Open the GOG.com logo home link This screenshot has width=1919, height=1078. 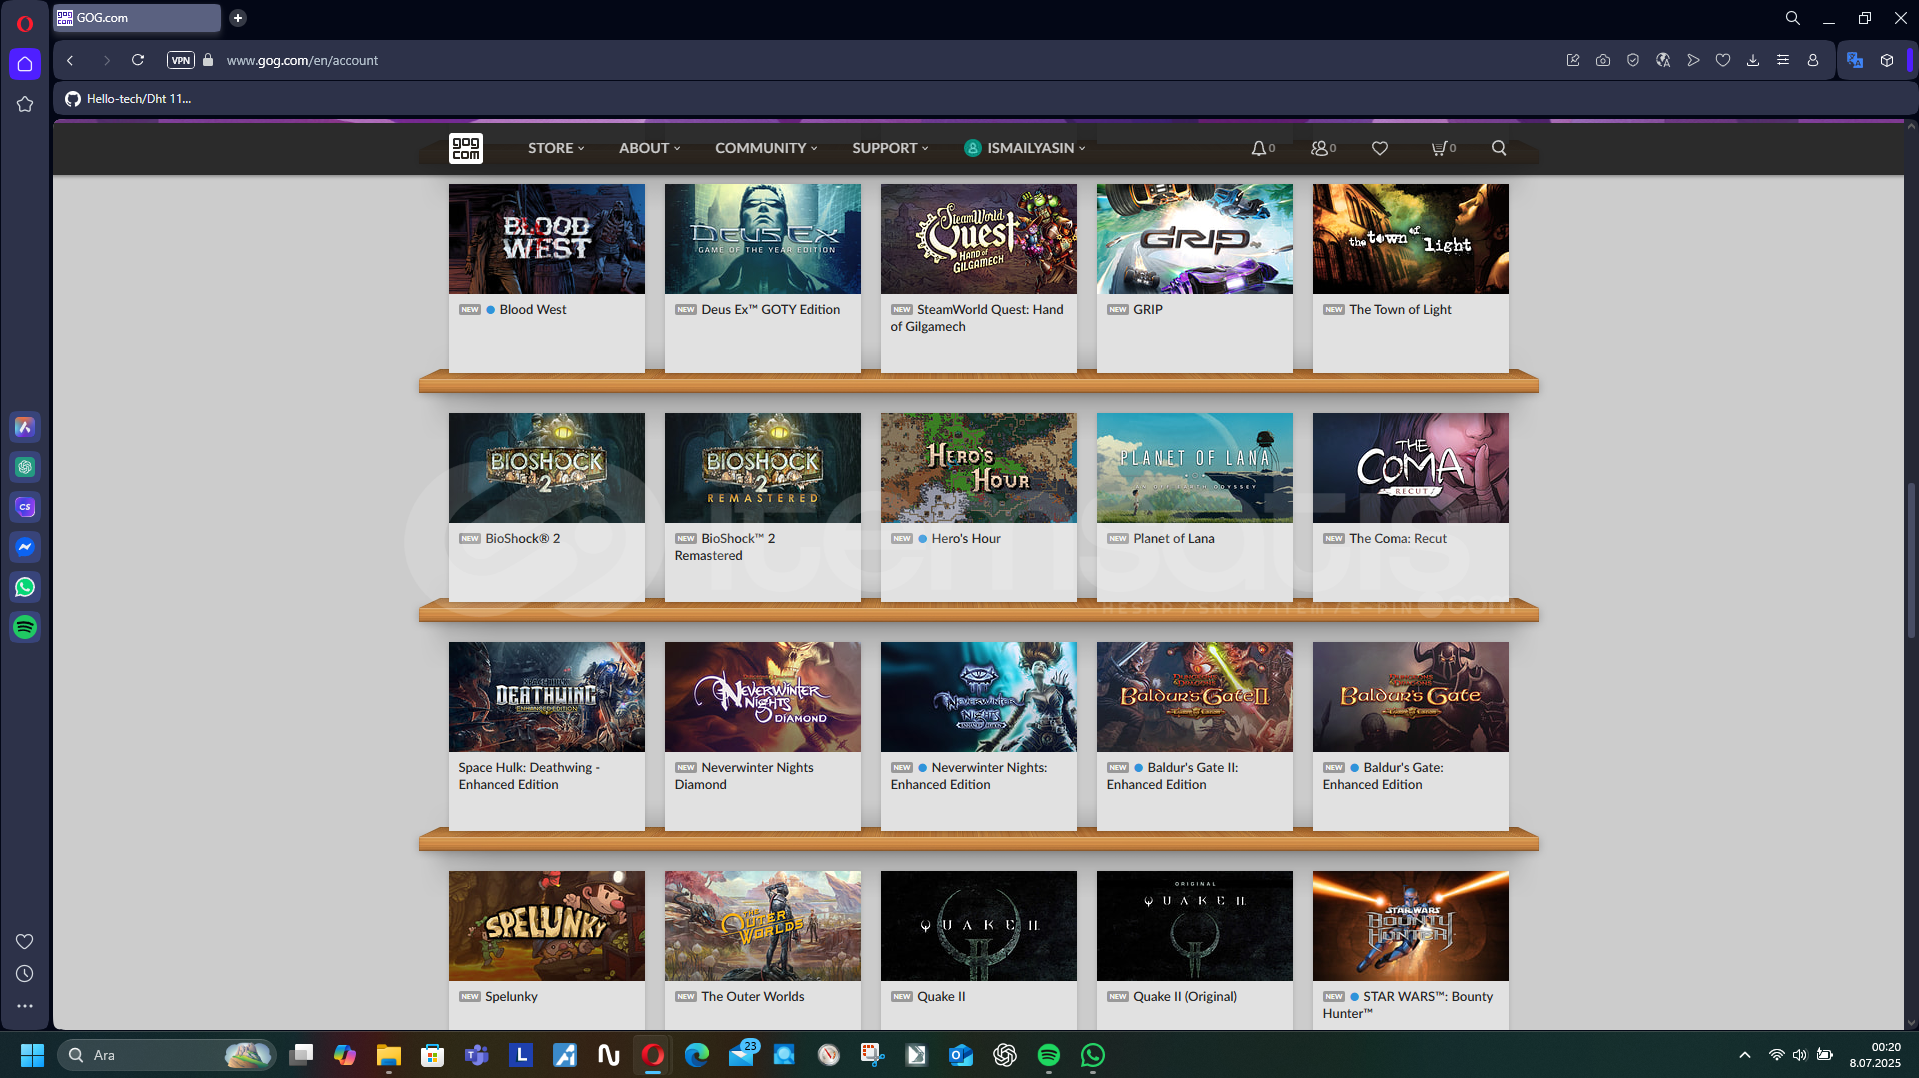[x=465, y=148]
